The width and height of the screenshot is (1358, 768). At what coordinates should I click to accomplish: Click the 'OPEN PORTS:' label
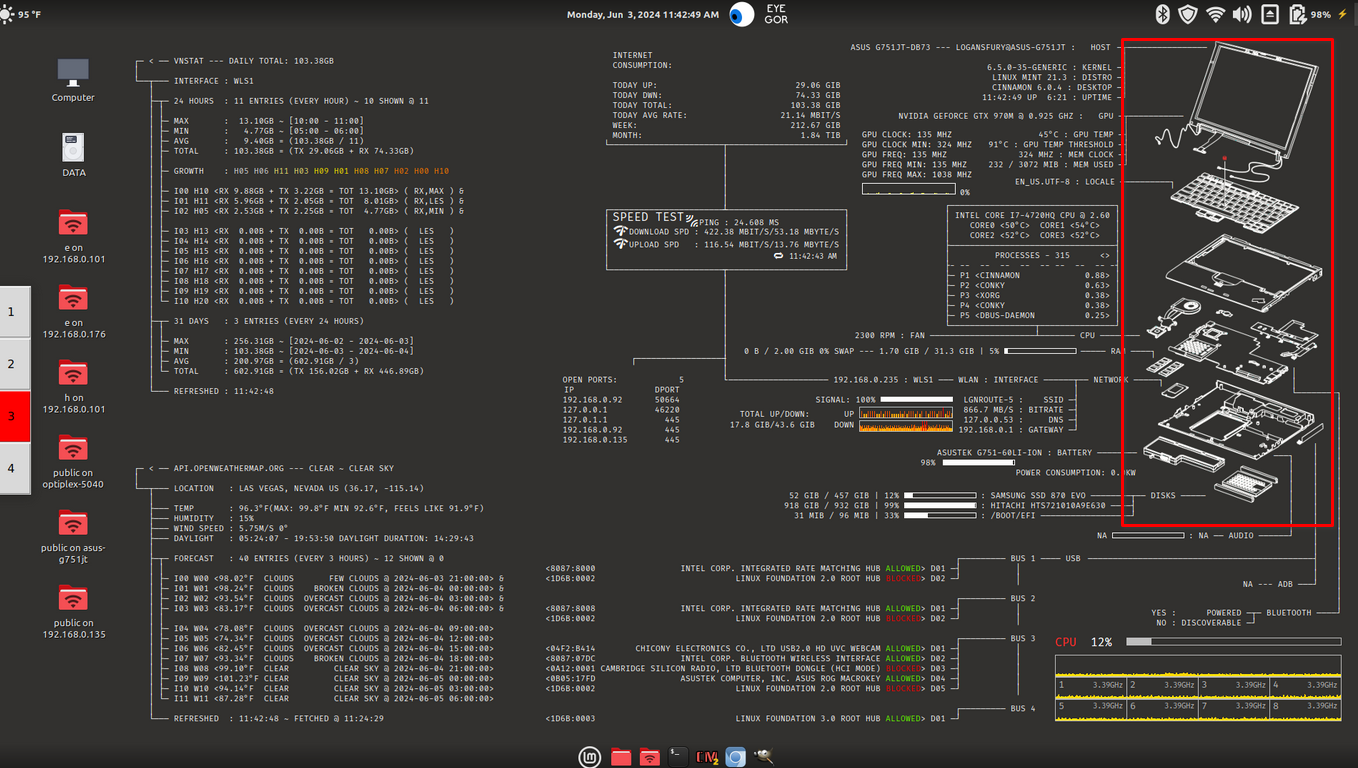pyautogui.click(x=589, y=380)
